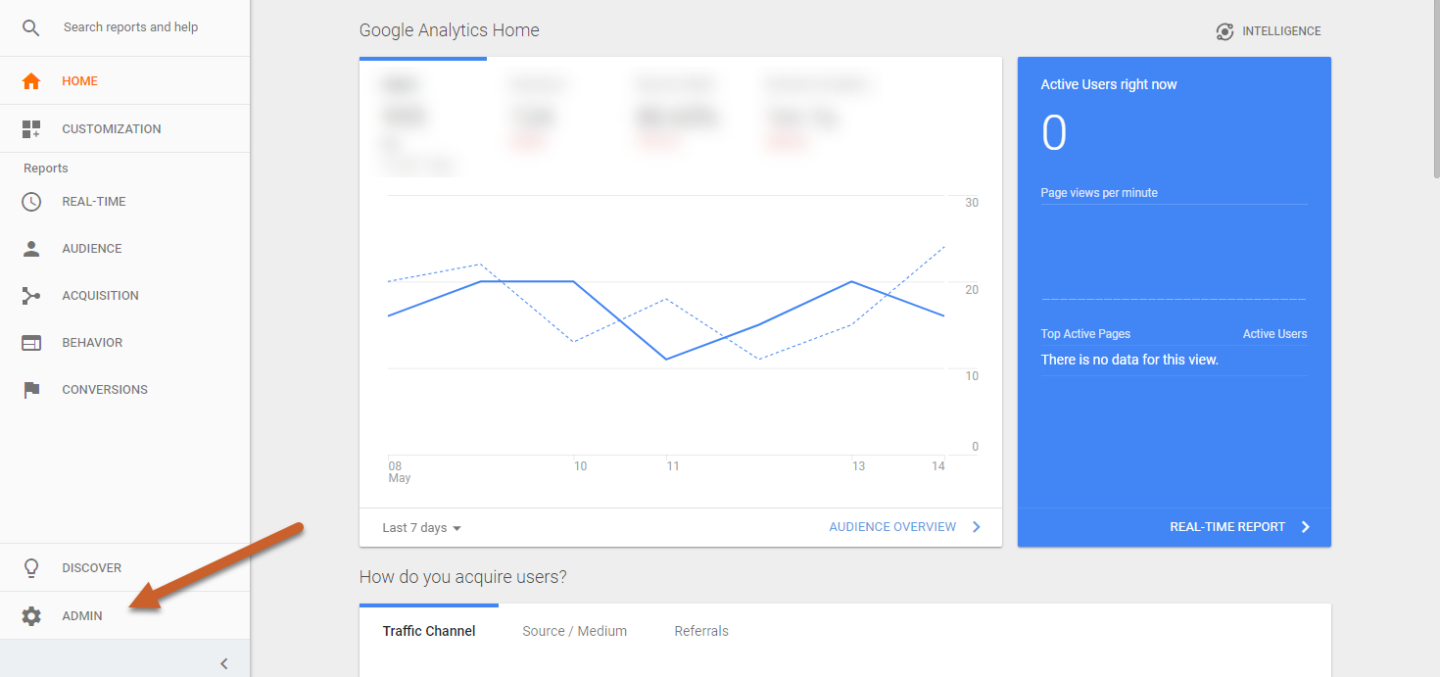The image size is (1440, 677).
Task: Click the Discover lightbulb icon
Action: [x=31, y=568]
